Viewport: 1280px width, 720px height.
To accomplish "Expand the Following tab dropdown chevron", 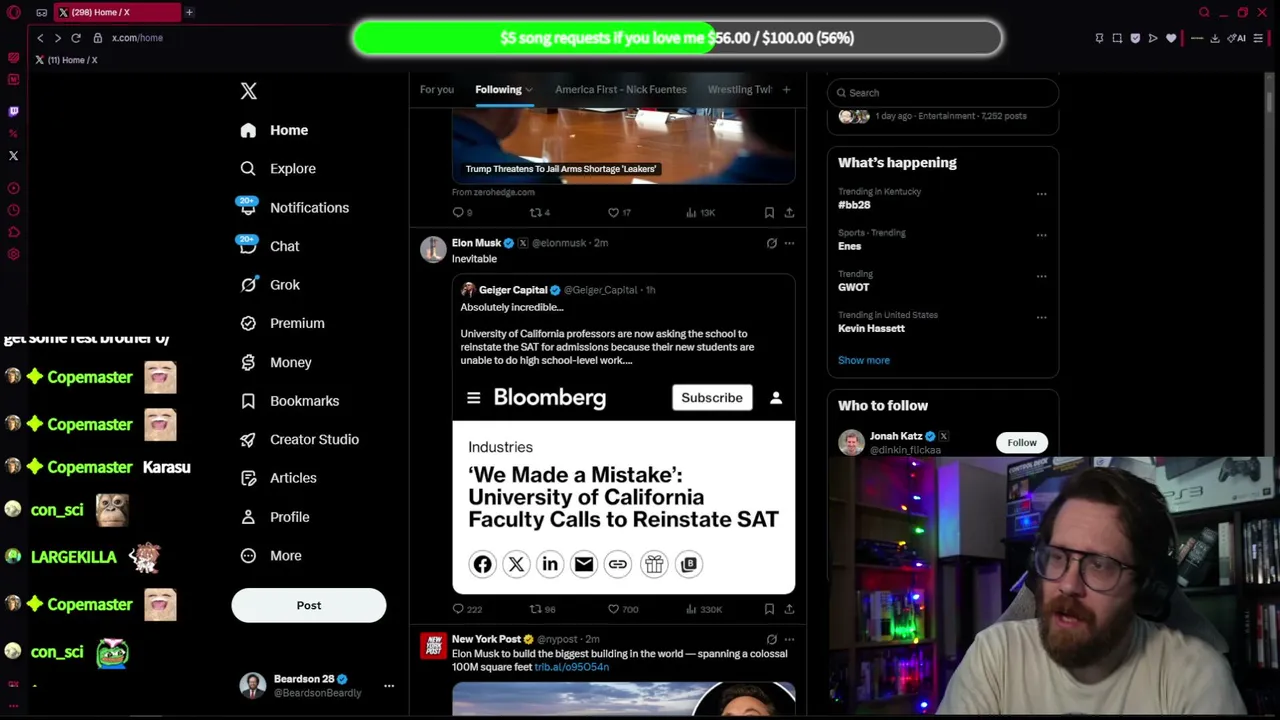I will pos(529,90).
